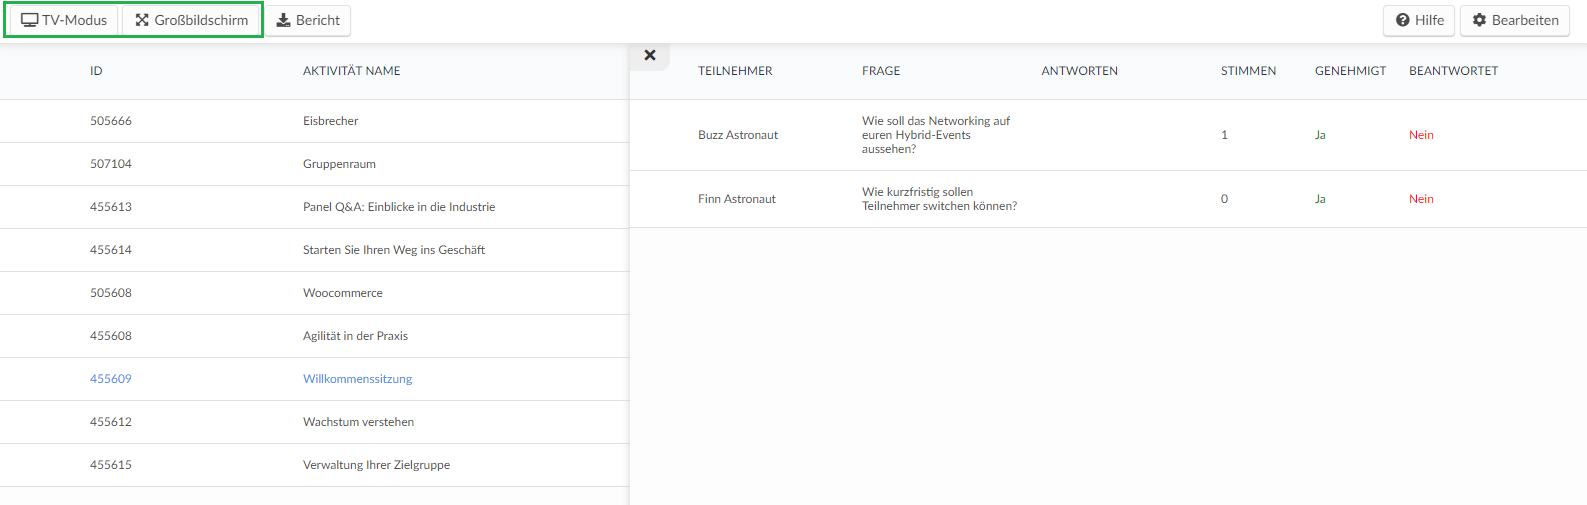This screenshot has width=1587, height=505.
Task: Select Verwaltung Ihrer Zielgruppe row
Action: pyautogui.click(x=314, y=465)
